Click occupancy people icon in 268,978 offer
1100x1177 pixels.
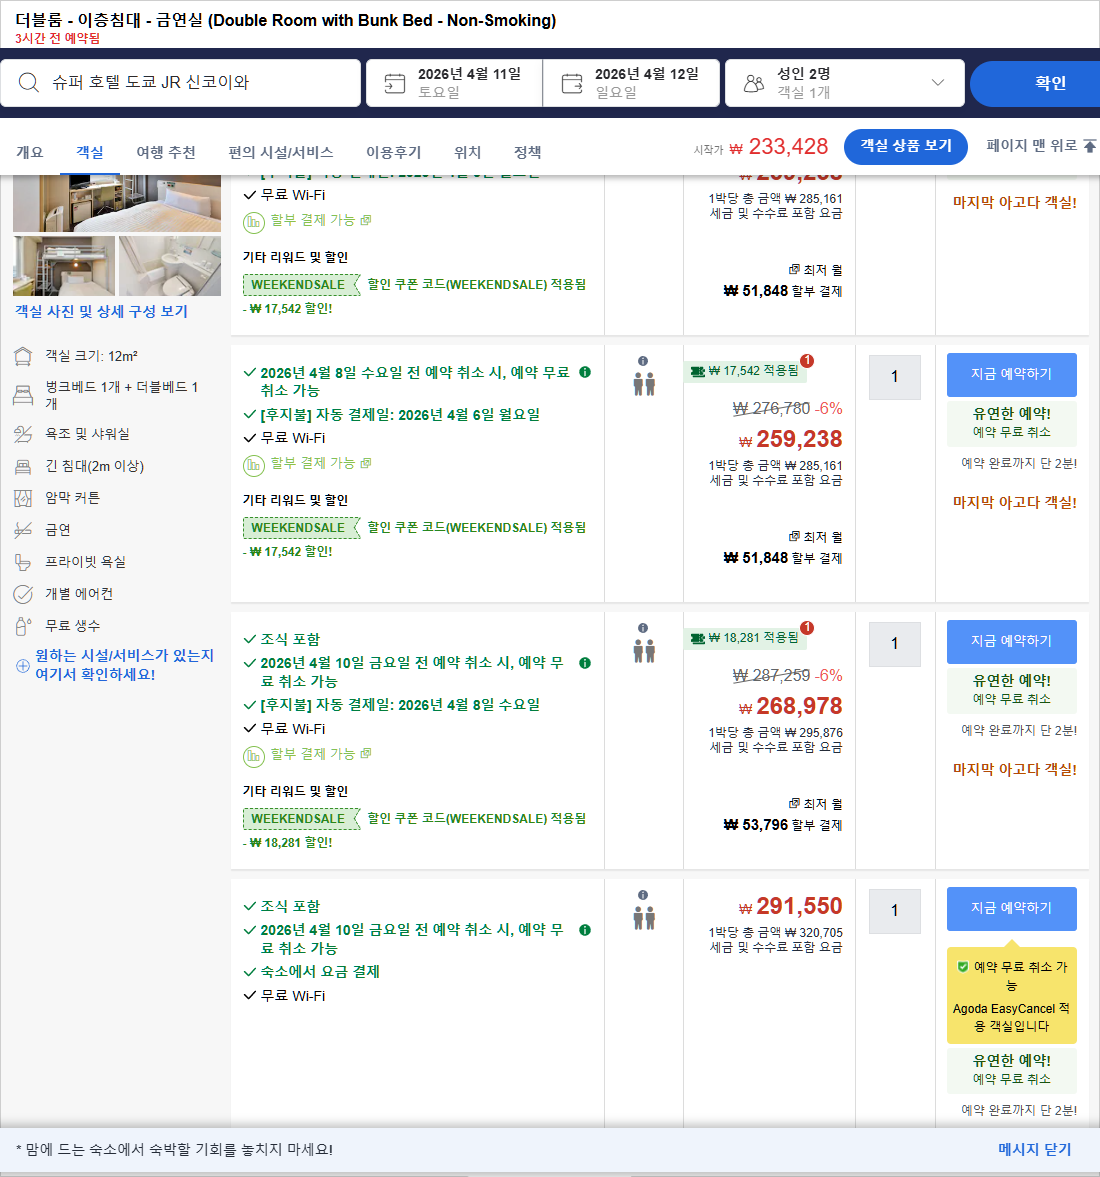click(643, 650)
